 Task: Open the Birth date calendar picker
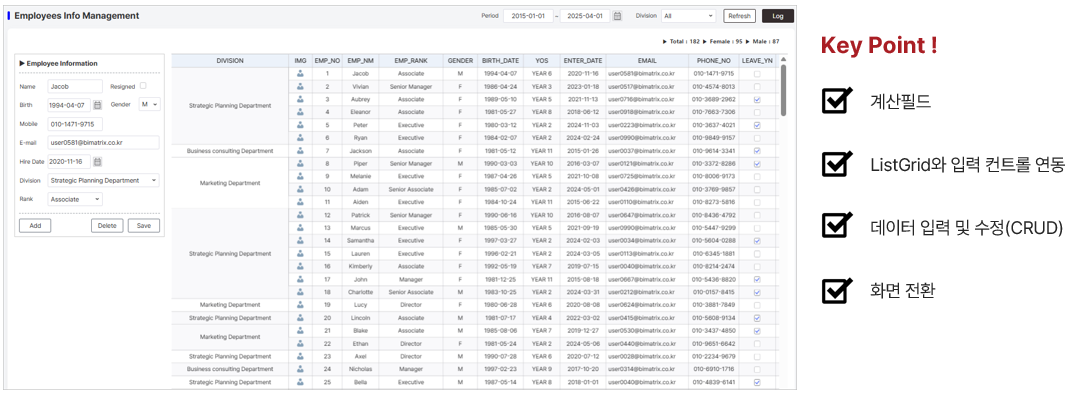(x=97, y=105)
